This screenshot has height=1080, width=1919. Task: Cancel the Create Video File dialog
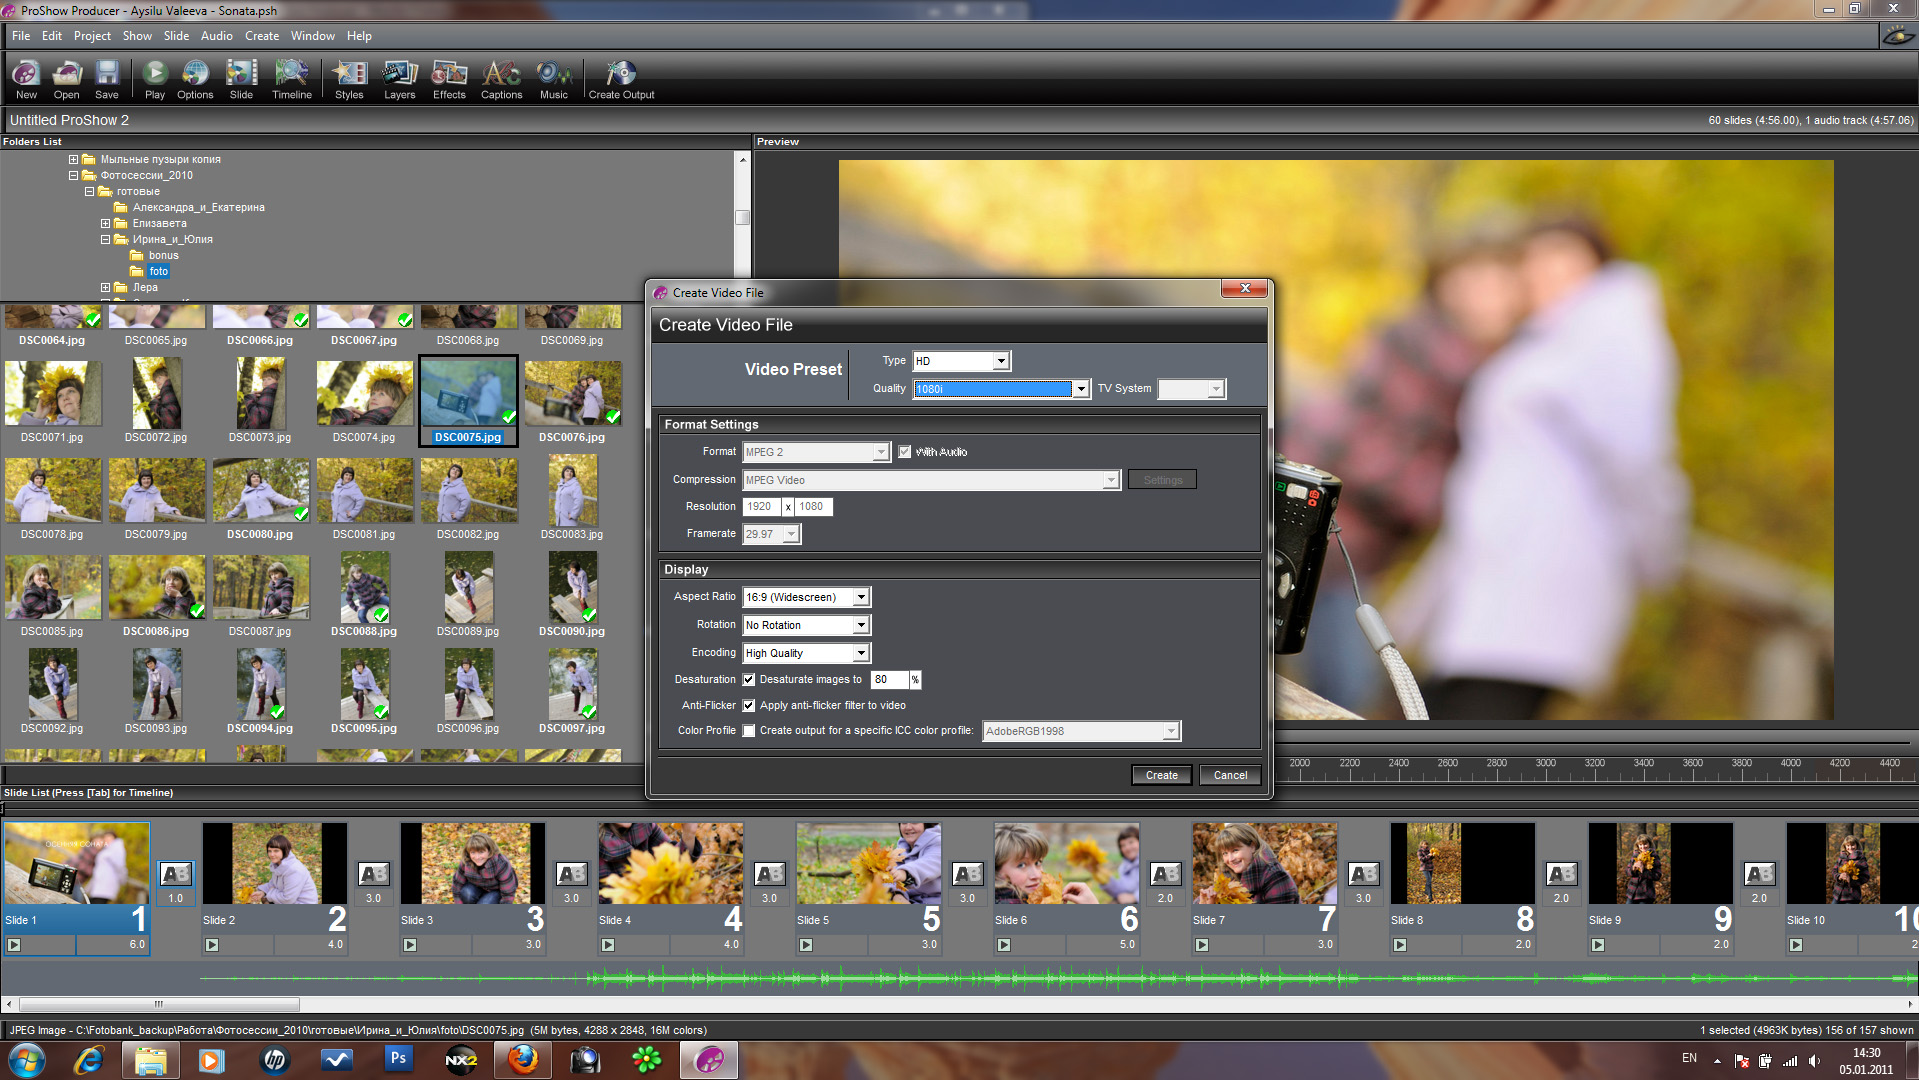[x=1230, y=775]
